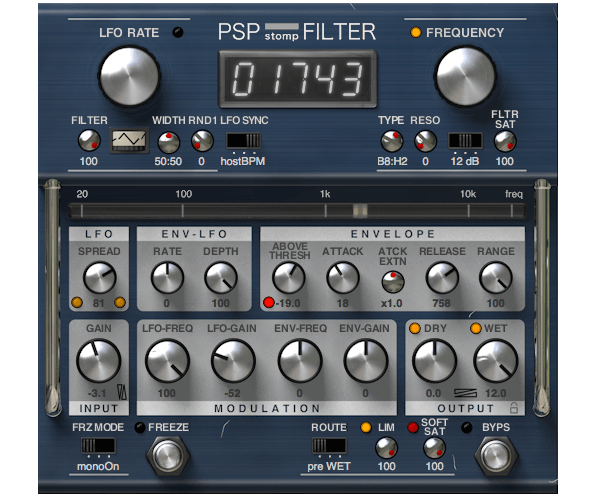Click the x1.0 attack extension value
The width and height of the screenshot is (597, 497).
point(392,303)
